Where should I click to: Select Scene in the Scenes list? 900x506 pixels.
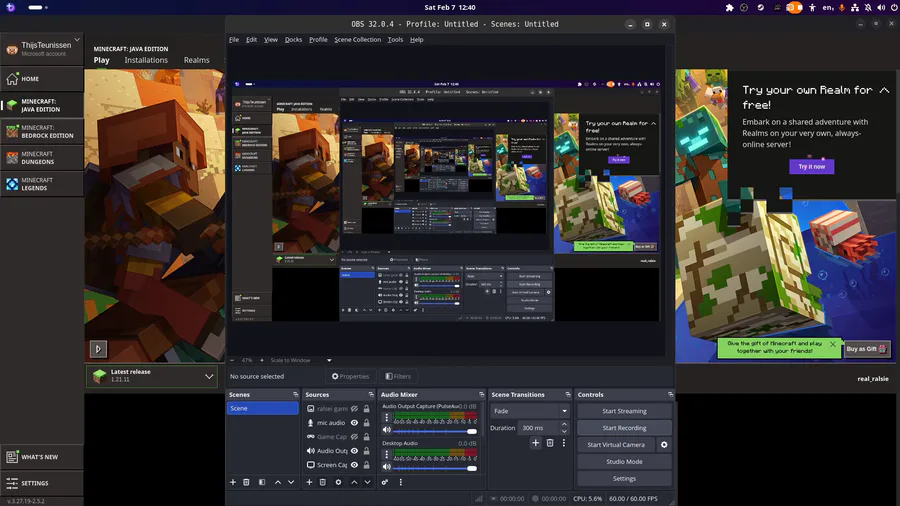click(262, 408)
